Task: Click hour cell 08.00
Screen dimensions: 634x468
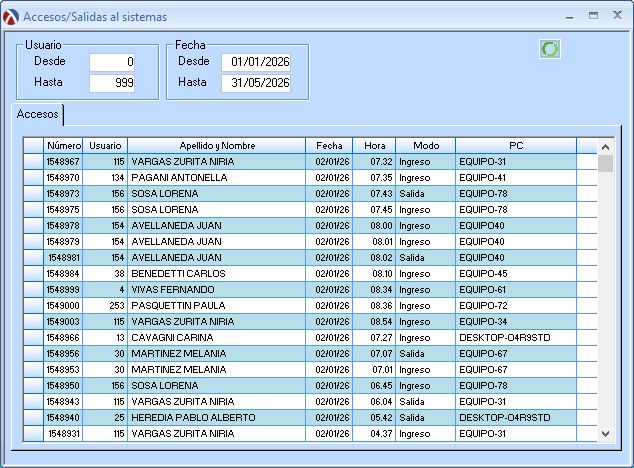Action: [x=374, y=226]
